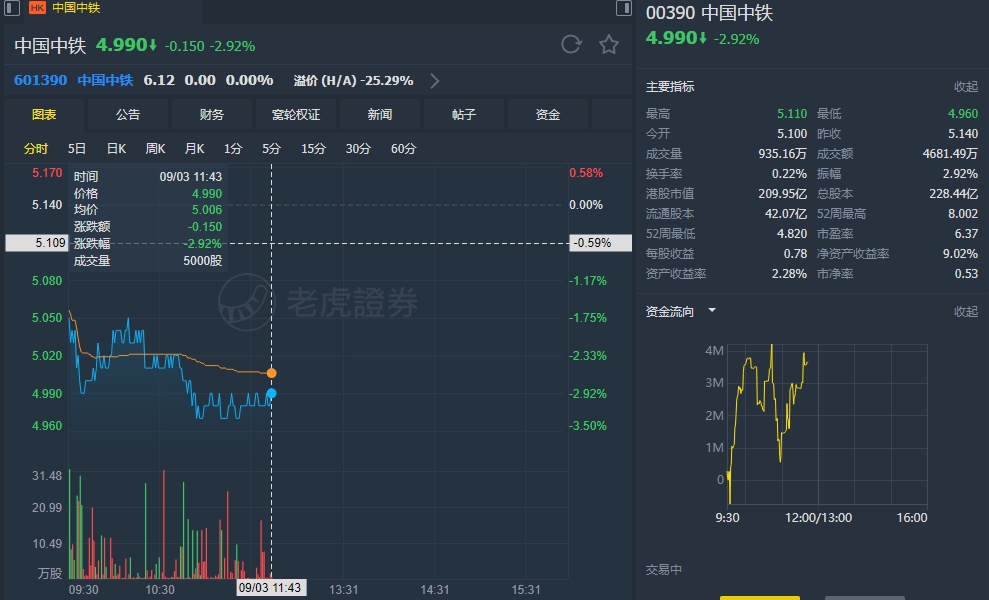
Task: Select the 30分 chart interval
Action: pyautogui.click(x=358, y=149)
